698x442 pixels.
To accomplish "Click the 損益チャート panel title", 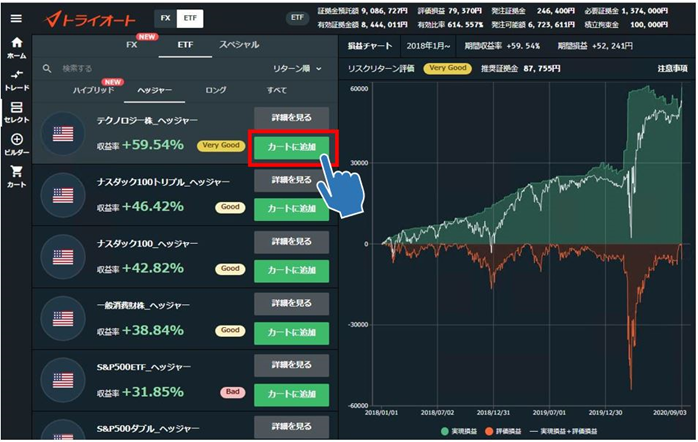I will (x=370, y=46).
